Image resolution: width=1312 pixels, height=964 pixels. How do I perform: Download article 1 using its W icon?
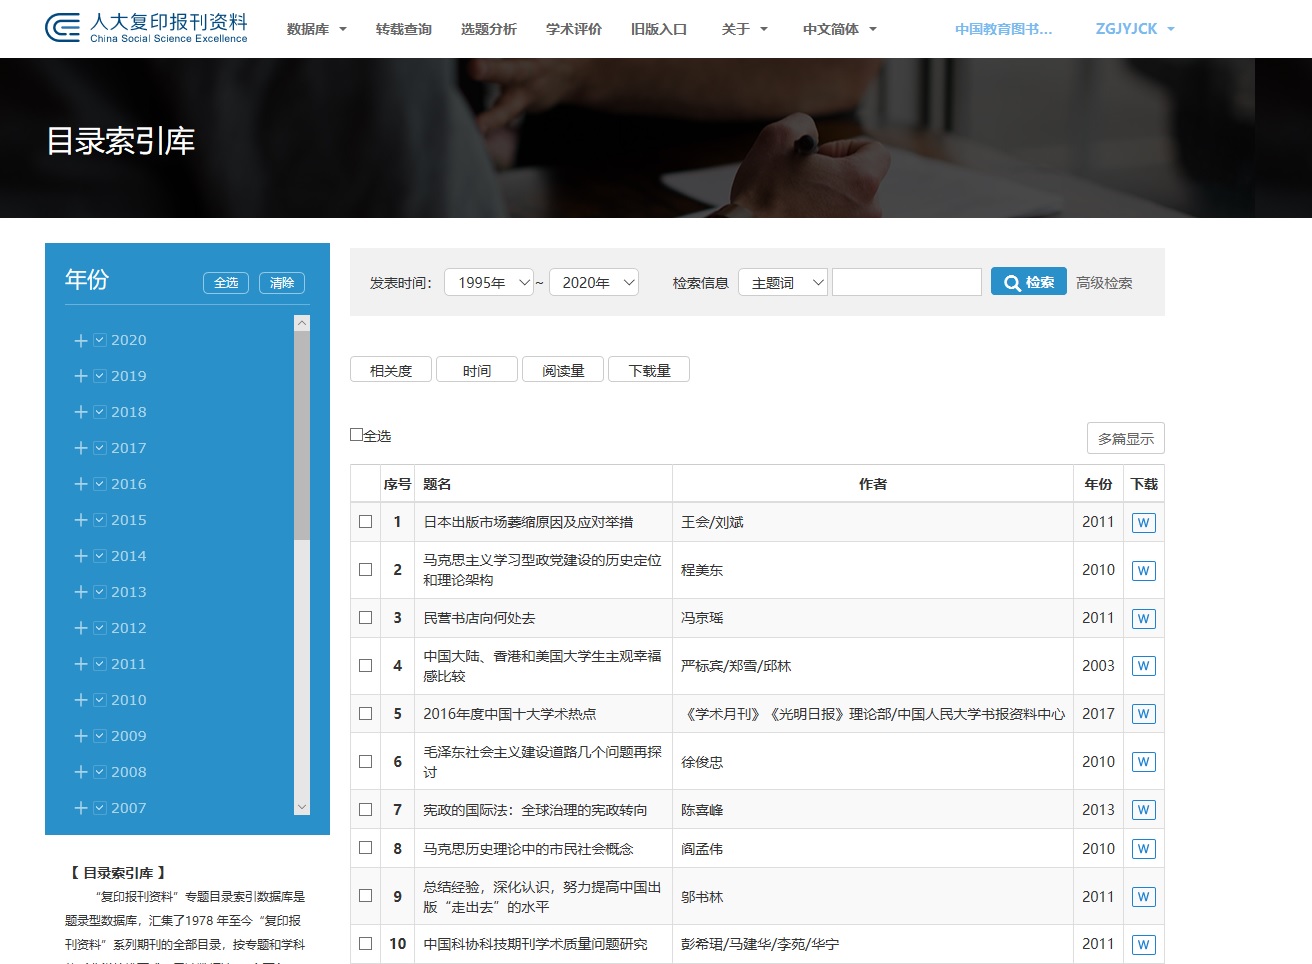[1143, 521]
